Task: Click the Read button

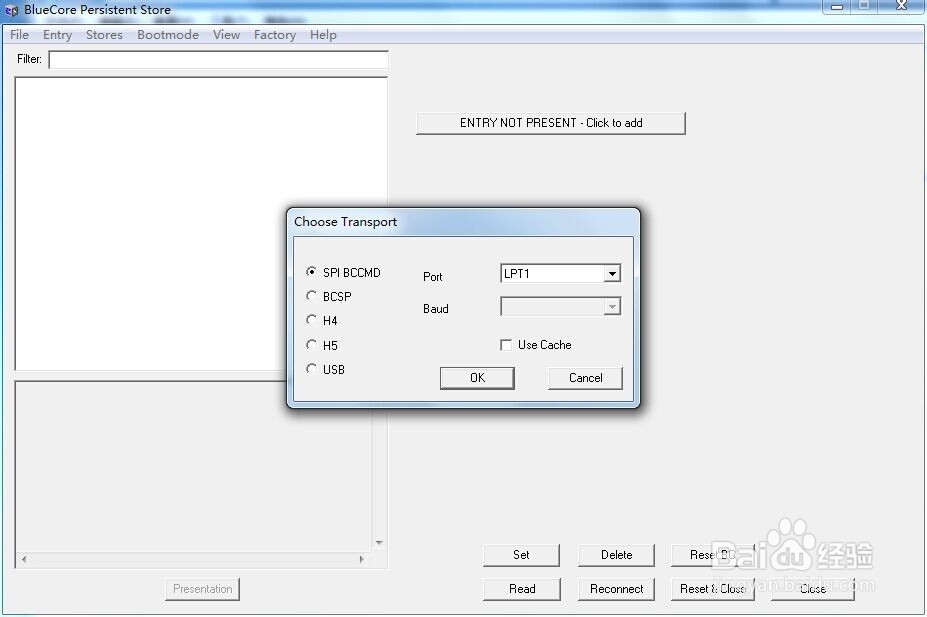Action: point(521,589)
